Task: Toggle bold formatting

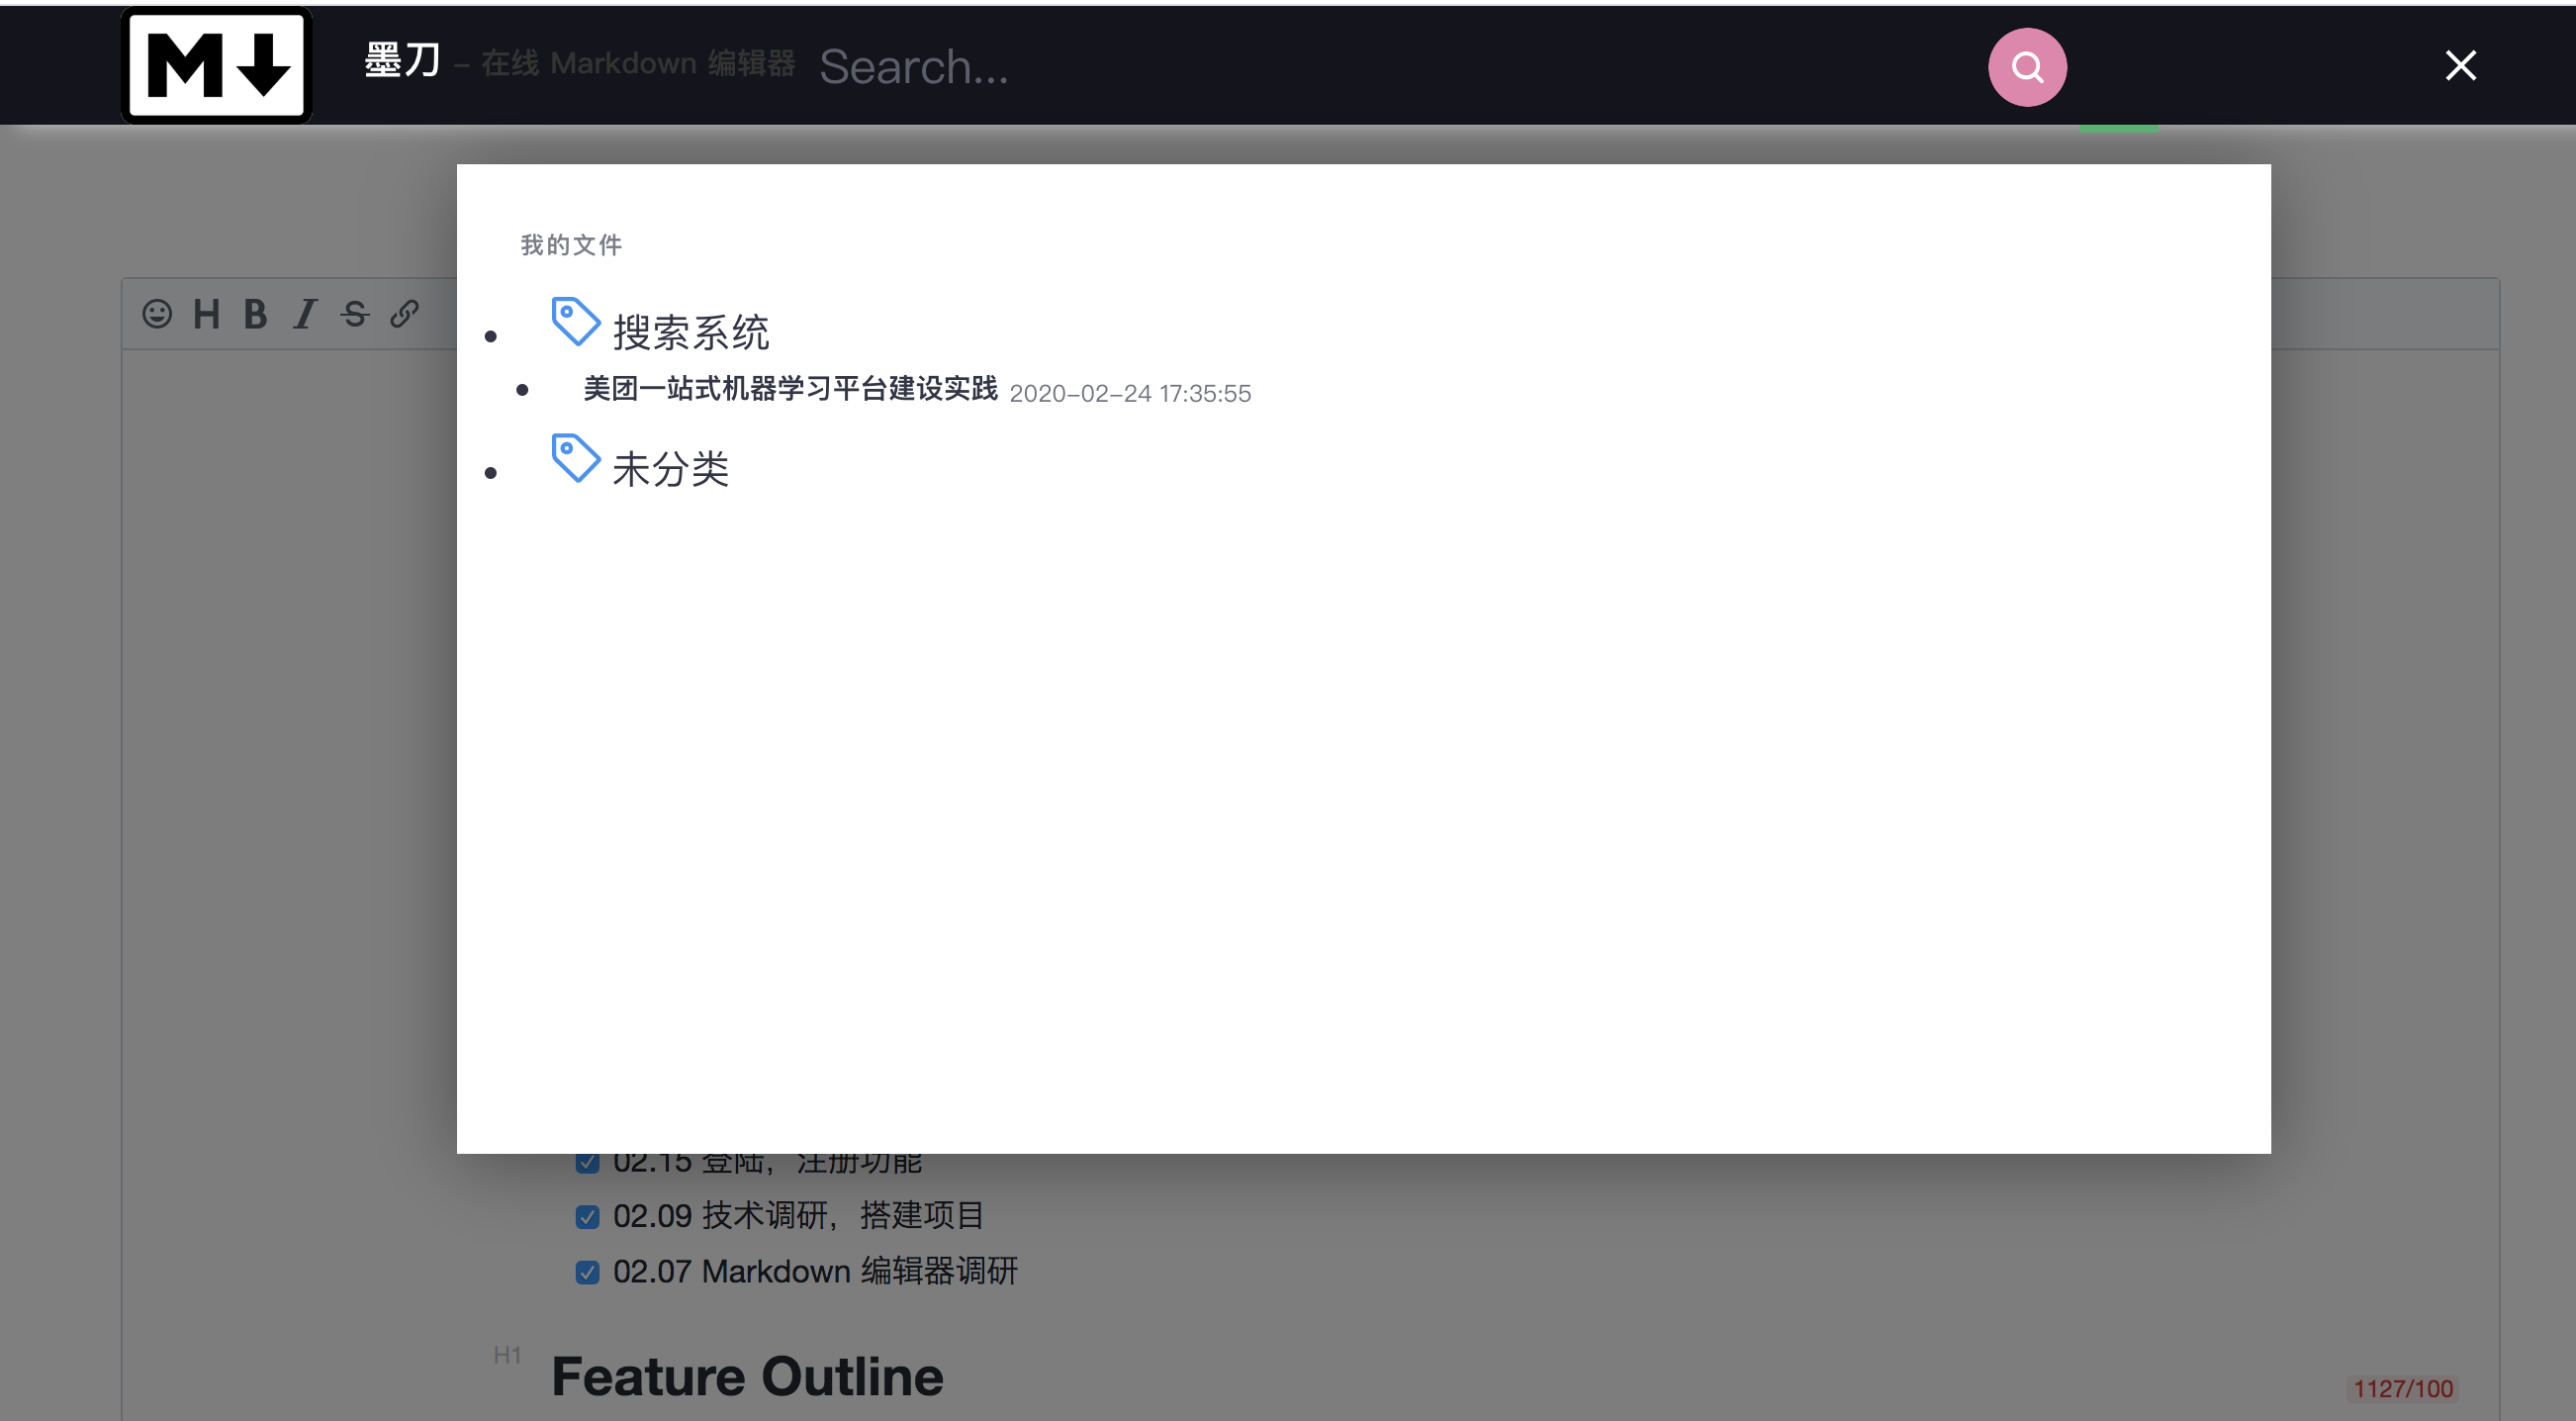Action: tap(255, 314)
